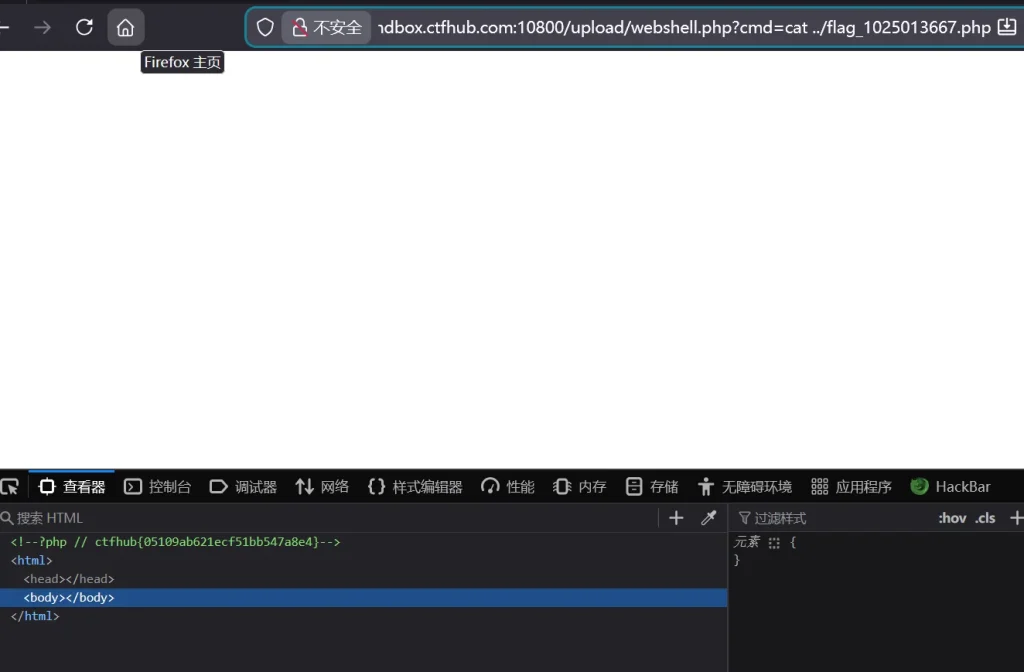Switch to the 控制台 console tab
Viewport: 1024px width, 672px height.
pyautogui.click(x=158, y=487)
